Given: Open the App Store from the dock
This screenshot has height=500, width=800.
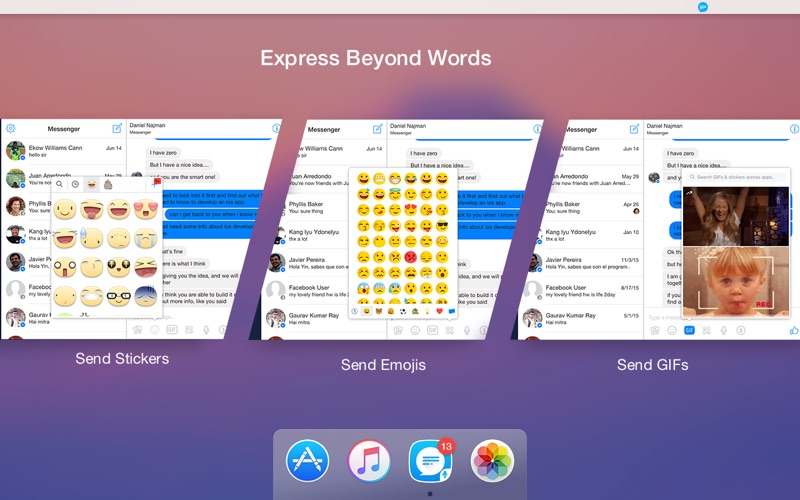Looking at the screenshot, I should point(307,461).
